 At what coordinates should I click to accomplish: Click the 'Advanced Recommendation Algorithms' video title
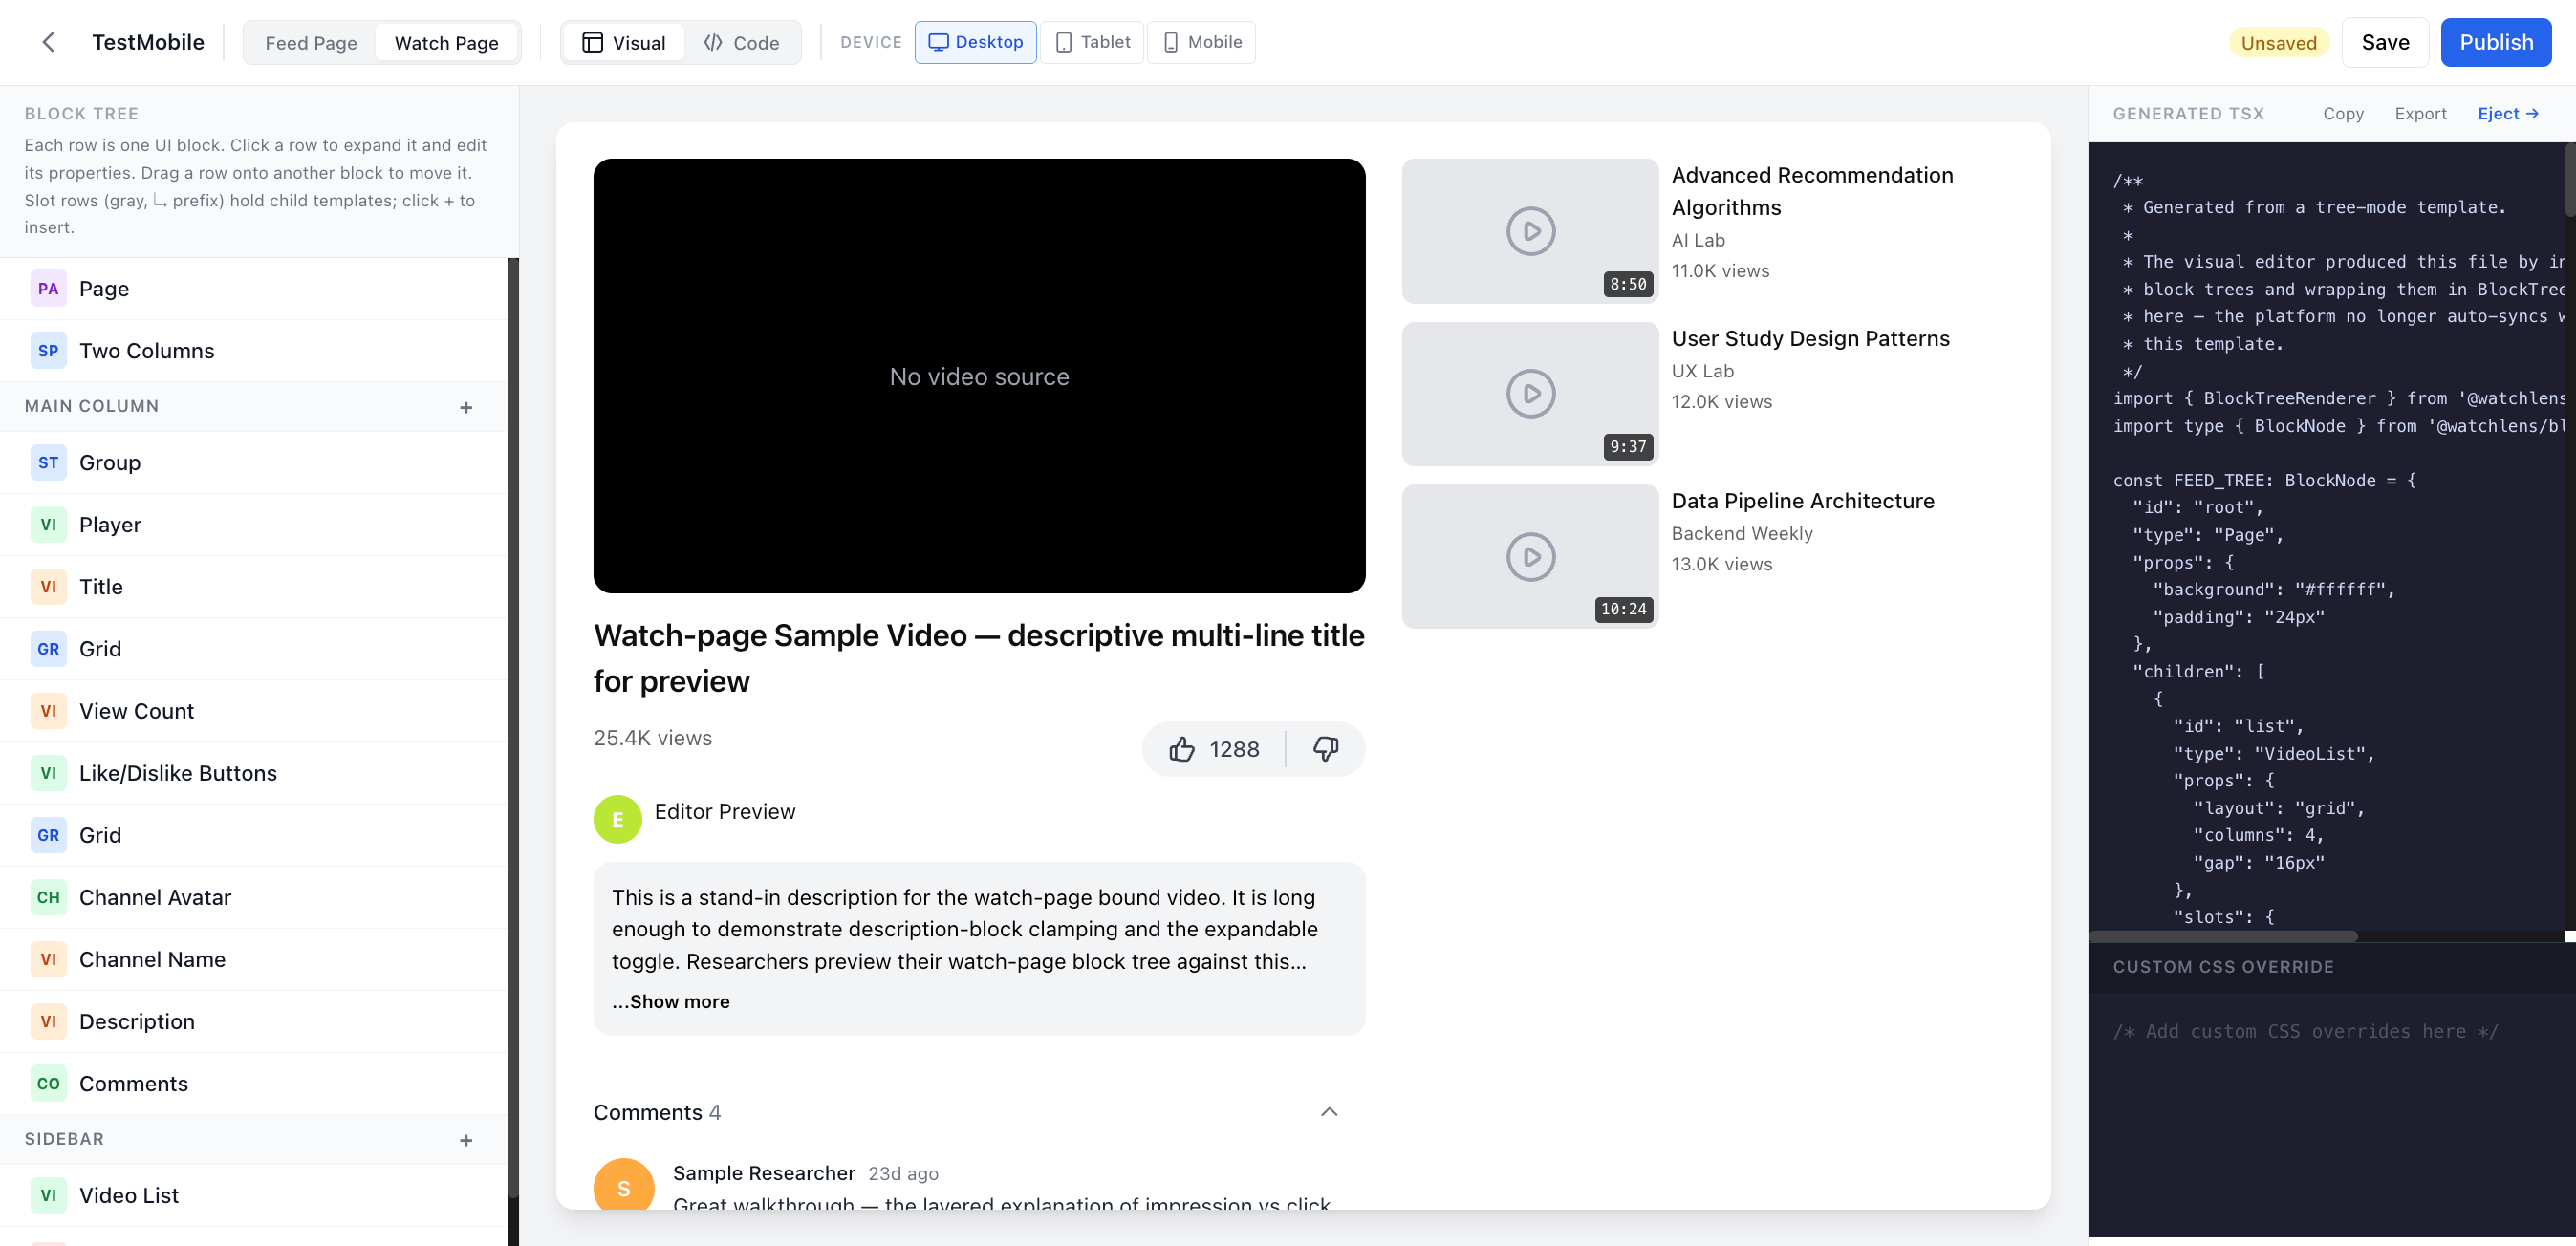tap(1812, 191)
